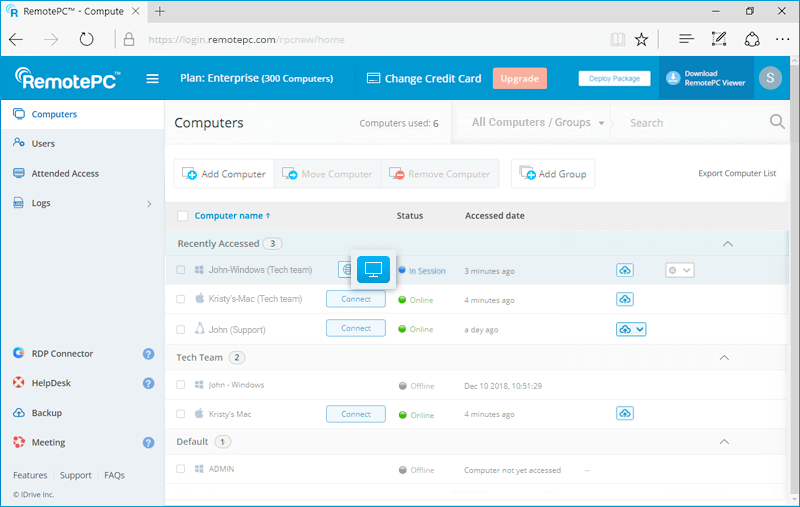Click browser refresh icon

[x=87, y=39]
